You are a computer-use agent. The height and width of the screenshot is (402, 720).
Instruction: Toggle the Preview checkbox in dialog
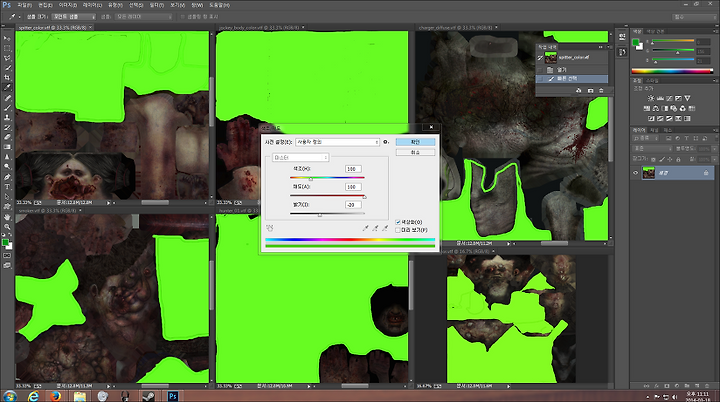(x=398, y=230)
